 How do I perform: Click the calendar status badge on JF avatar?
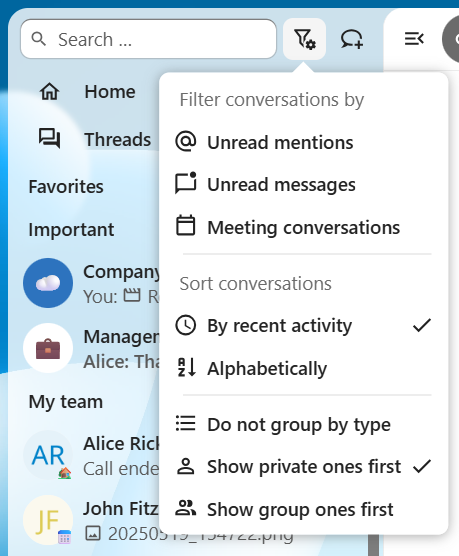click(x=65, y=537)
